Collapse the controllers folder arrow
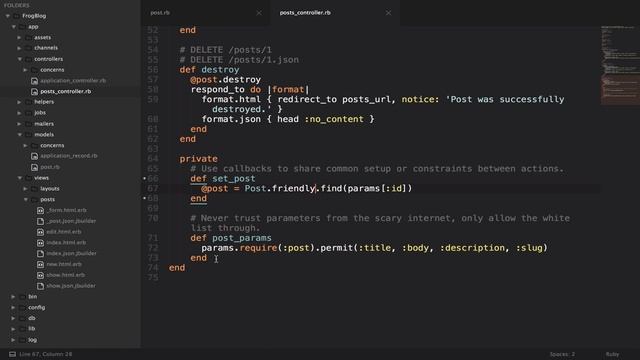The height and width of the screenshot is (360, 640). coord(20,59)
